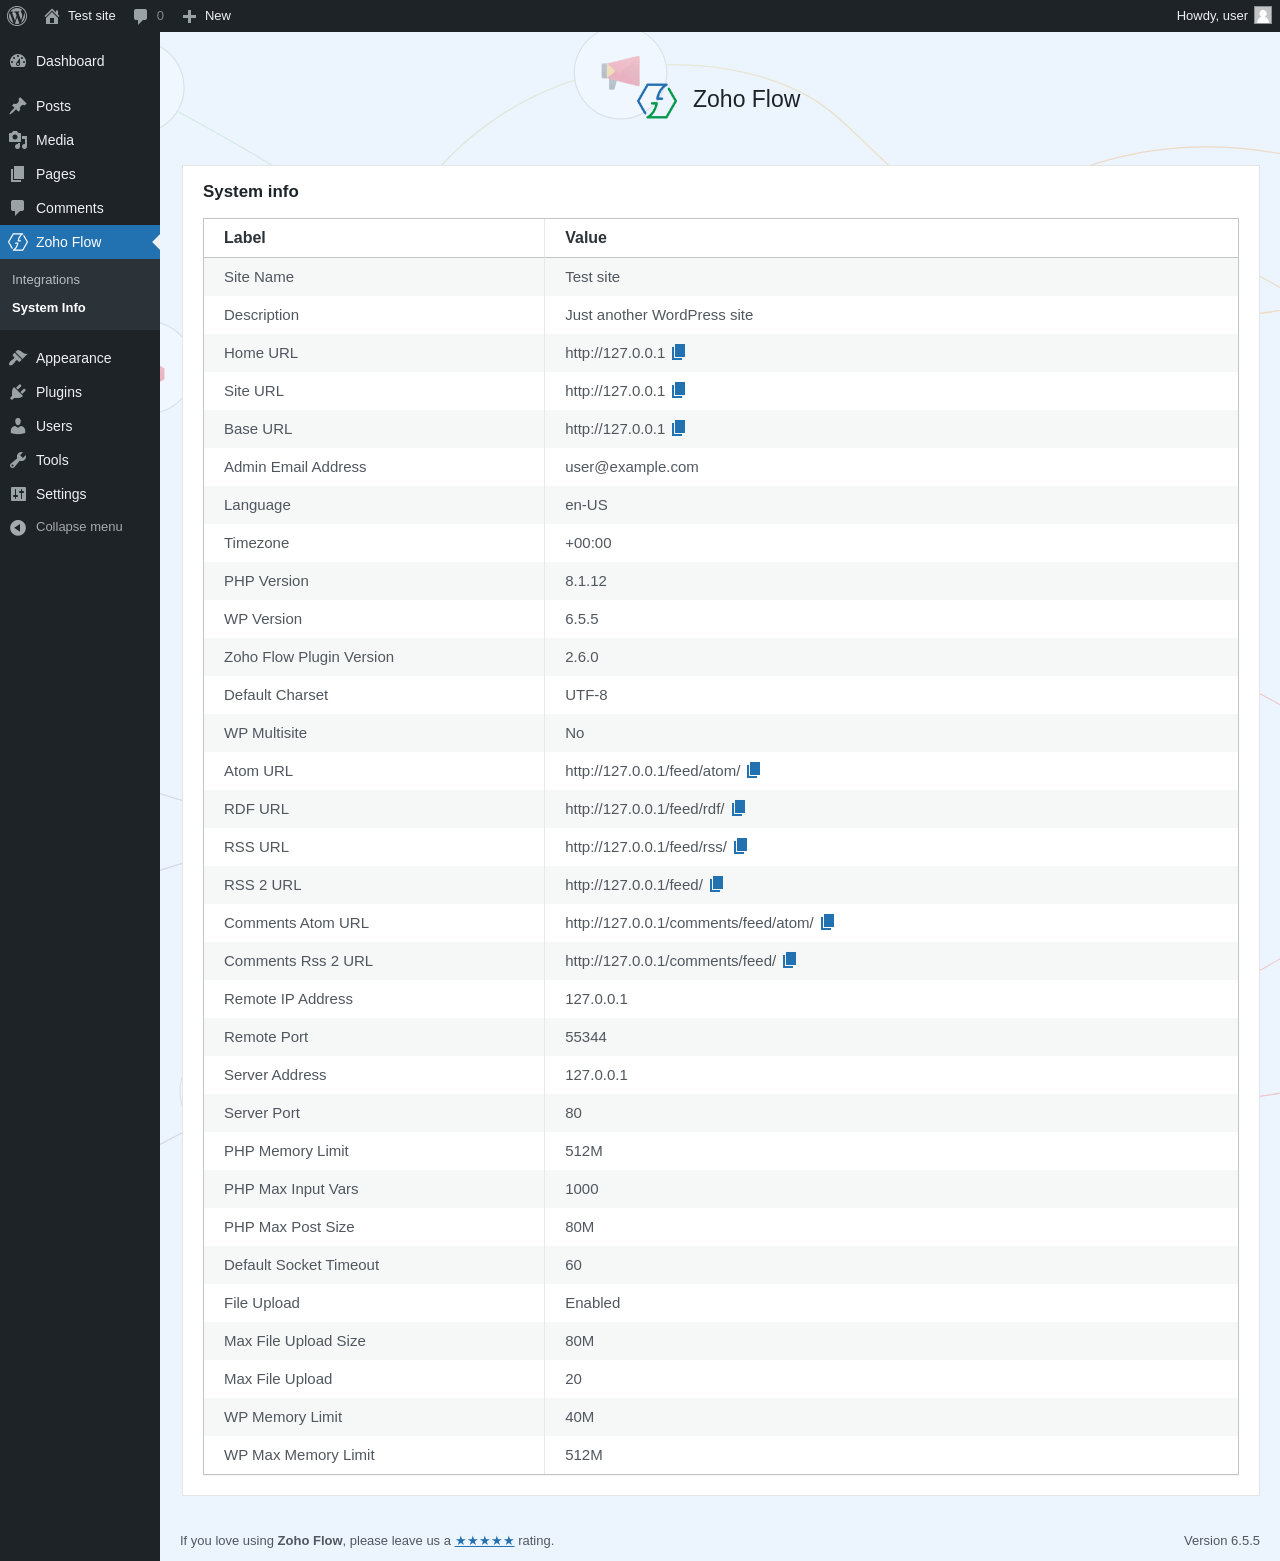1280x1561 pixels.
Task: Click the plugin version value 2.6.0
Action: point(582,657)
